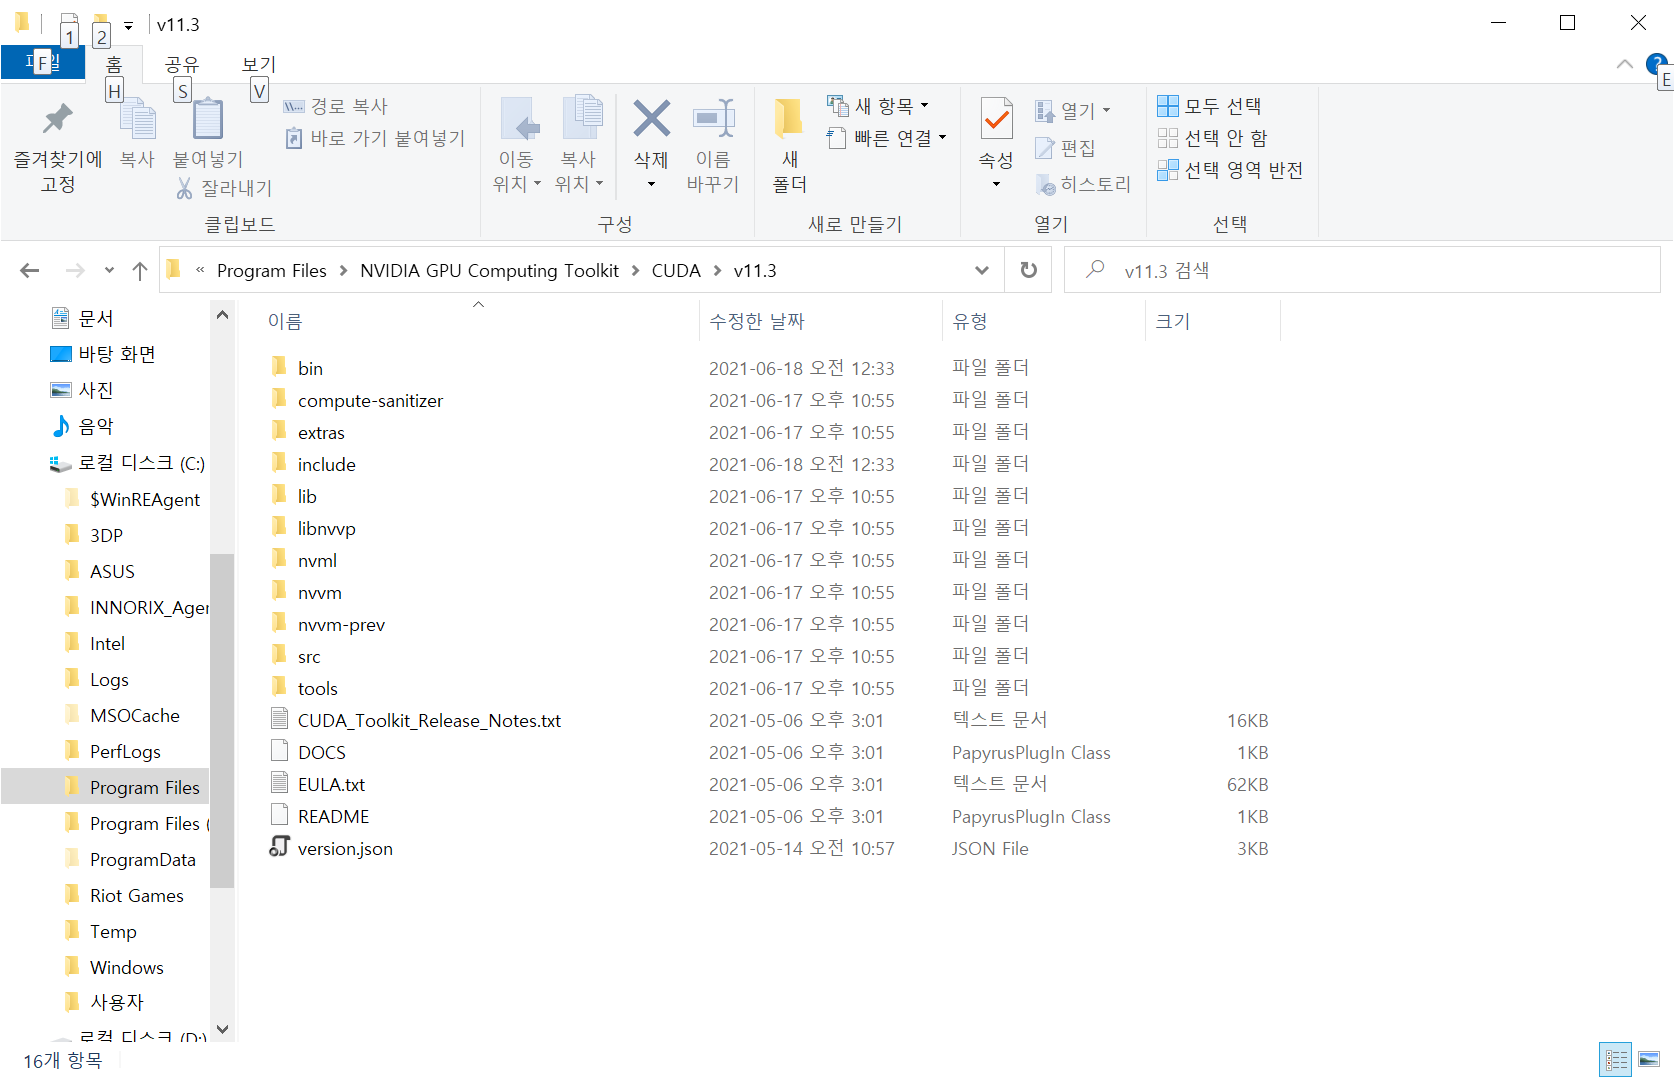Collapse the ribbon with chevron
The width and height of the screenshot is (1674, 1078).
coord(1624,64)
